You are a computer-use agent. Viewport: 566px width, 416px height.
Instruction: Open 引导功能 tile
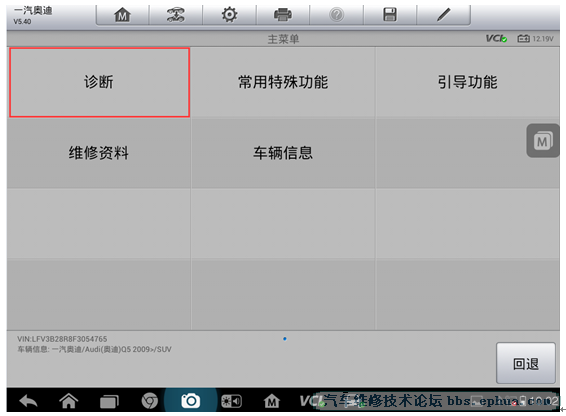point(467,82)
